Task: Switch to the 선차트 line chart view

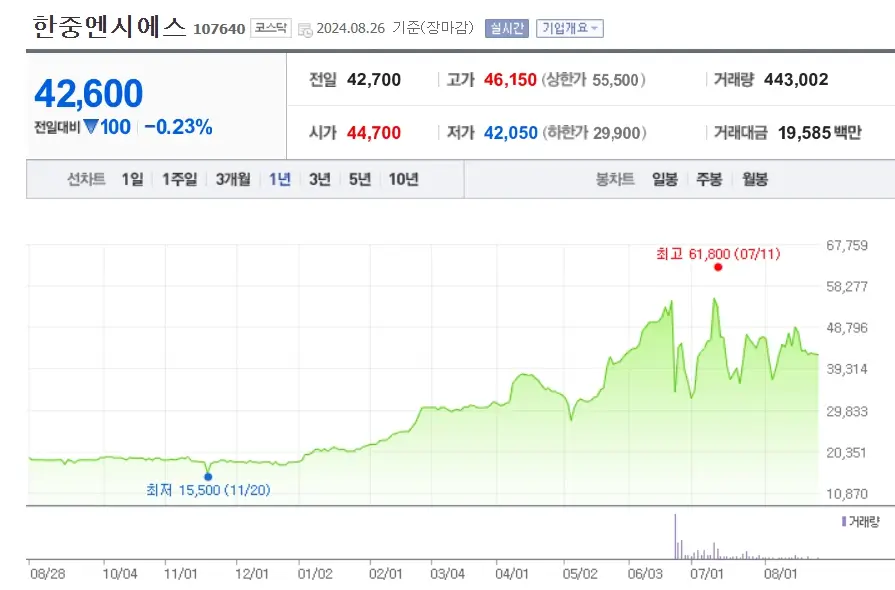Action: (x=84, y=180)
